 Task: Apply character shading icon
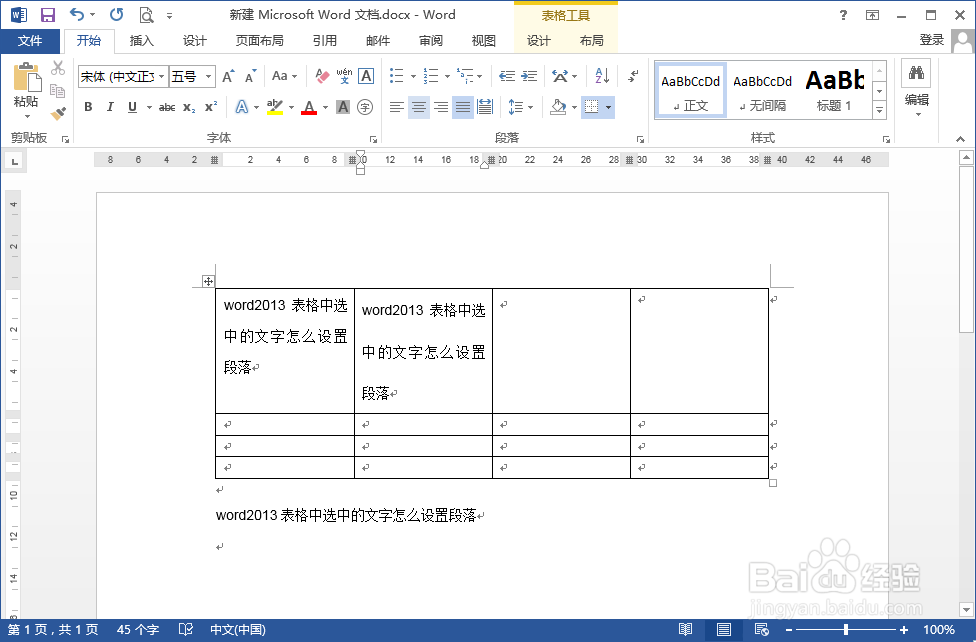[x=343, y=107]
